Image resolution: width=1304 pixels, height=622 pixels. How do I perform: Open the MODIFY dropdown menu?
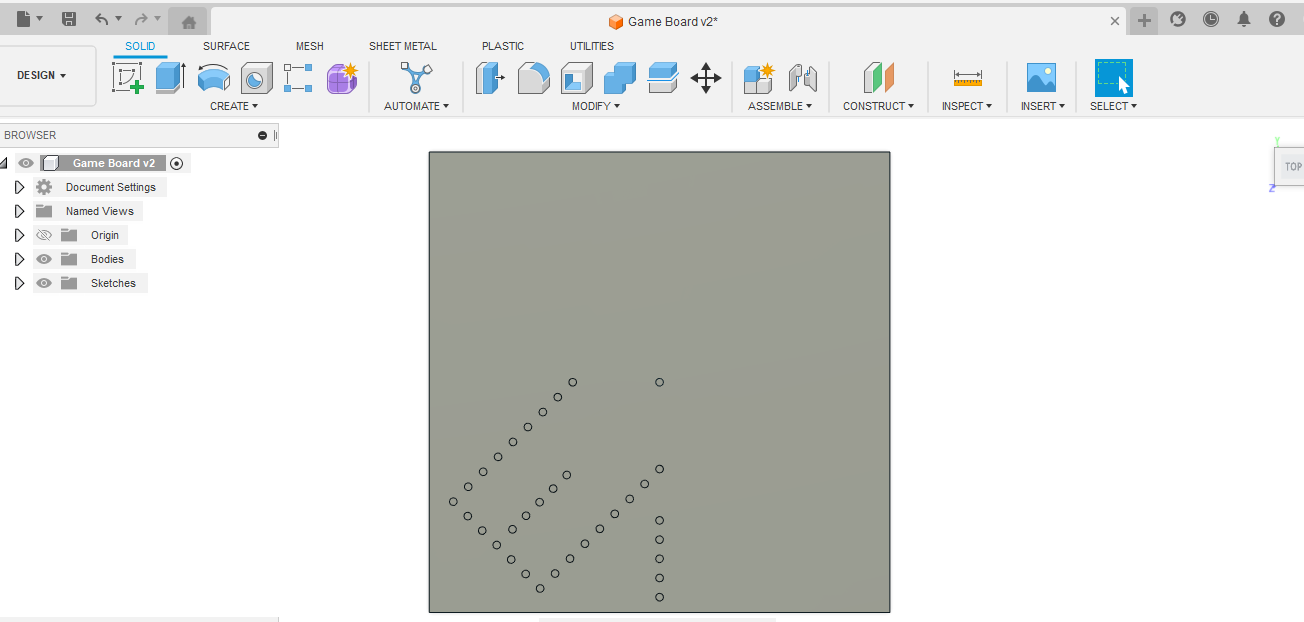tap(596, 106)
